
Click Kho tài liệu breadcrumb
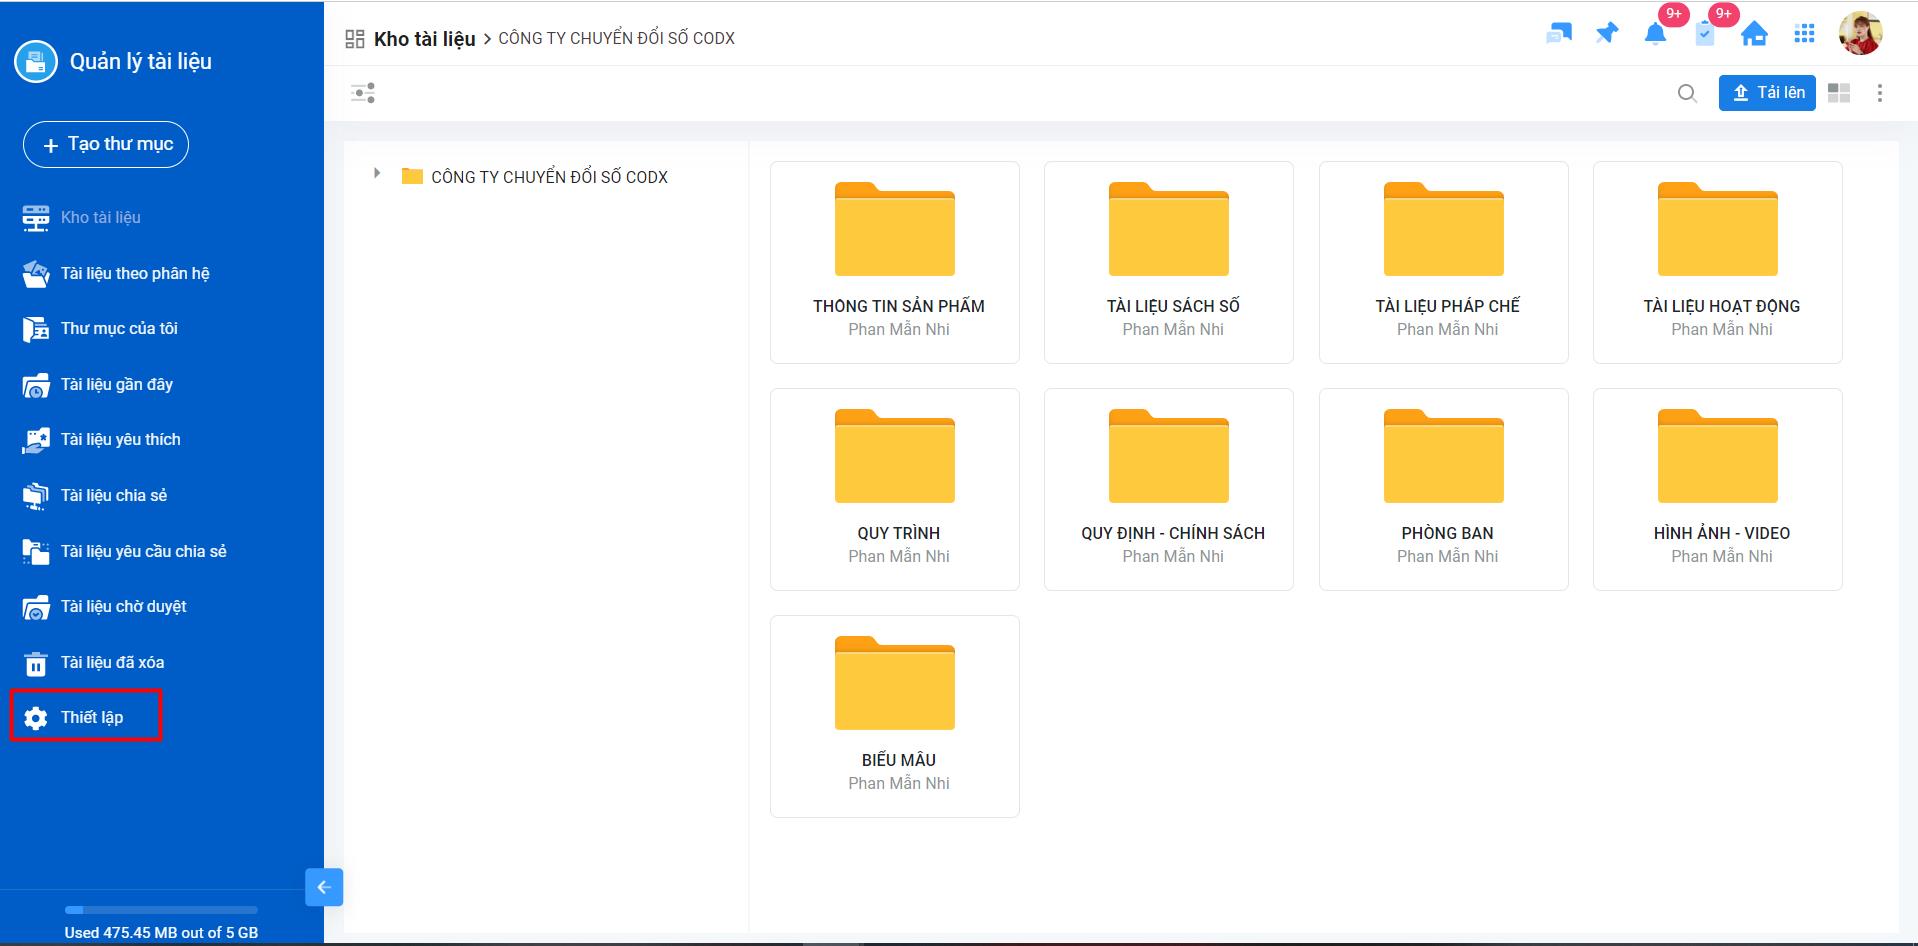pyautogui.click(x=425, y=39)
